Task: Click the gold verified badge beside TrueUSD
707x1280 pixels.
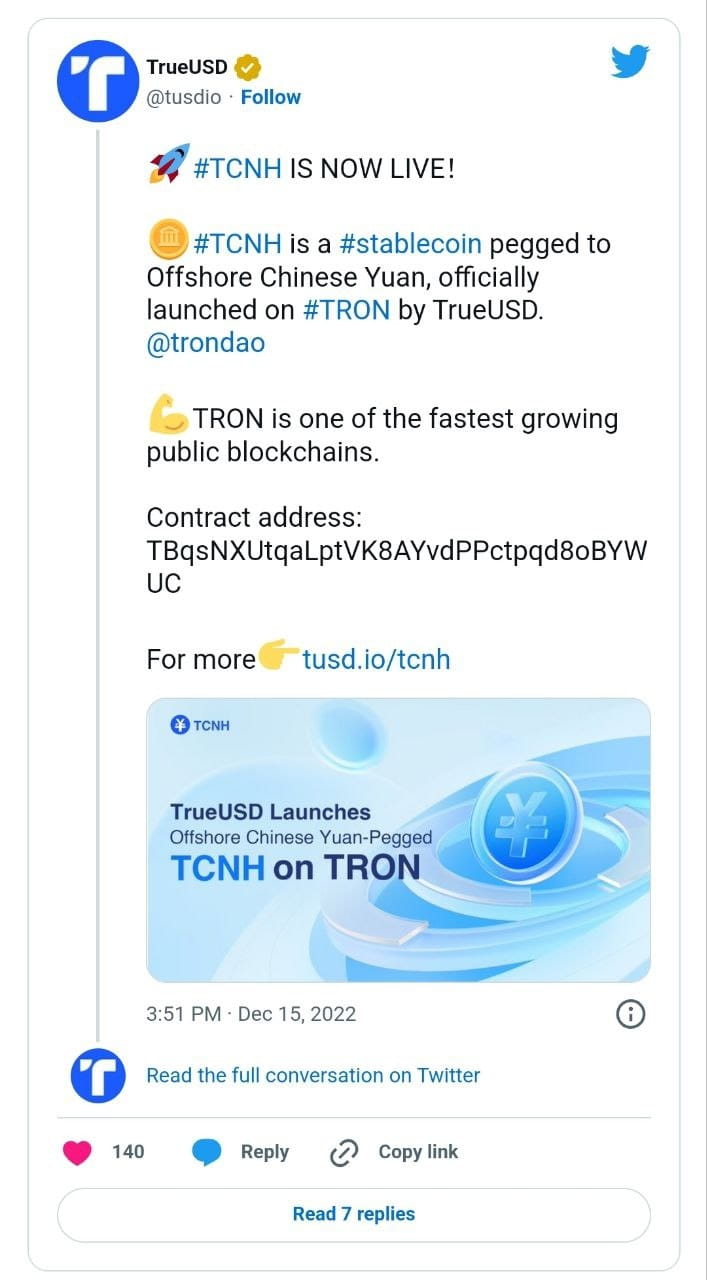Action: pos(248,68)
